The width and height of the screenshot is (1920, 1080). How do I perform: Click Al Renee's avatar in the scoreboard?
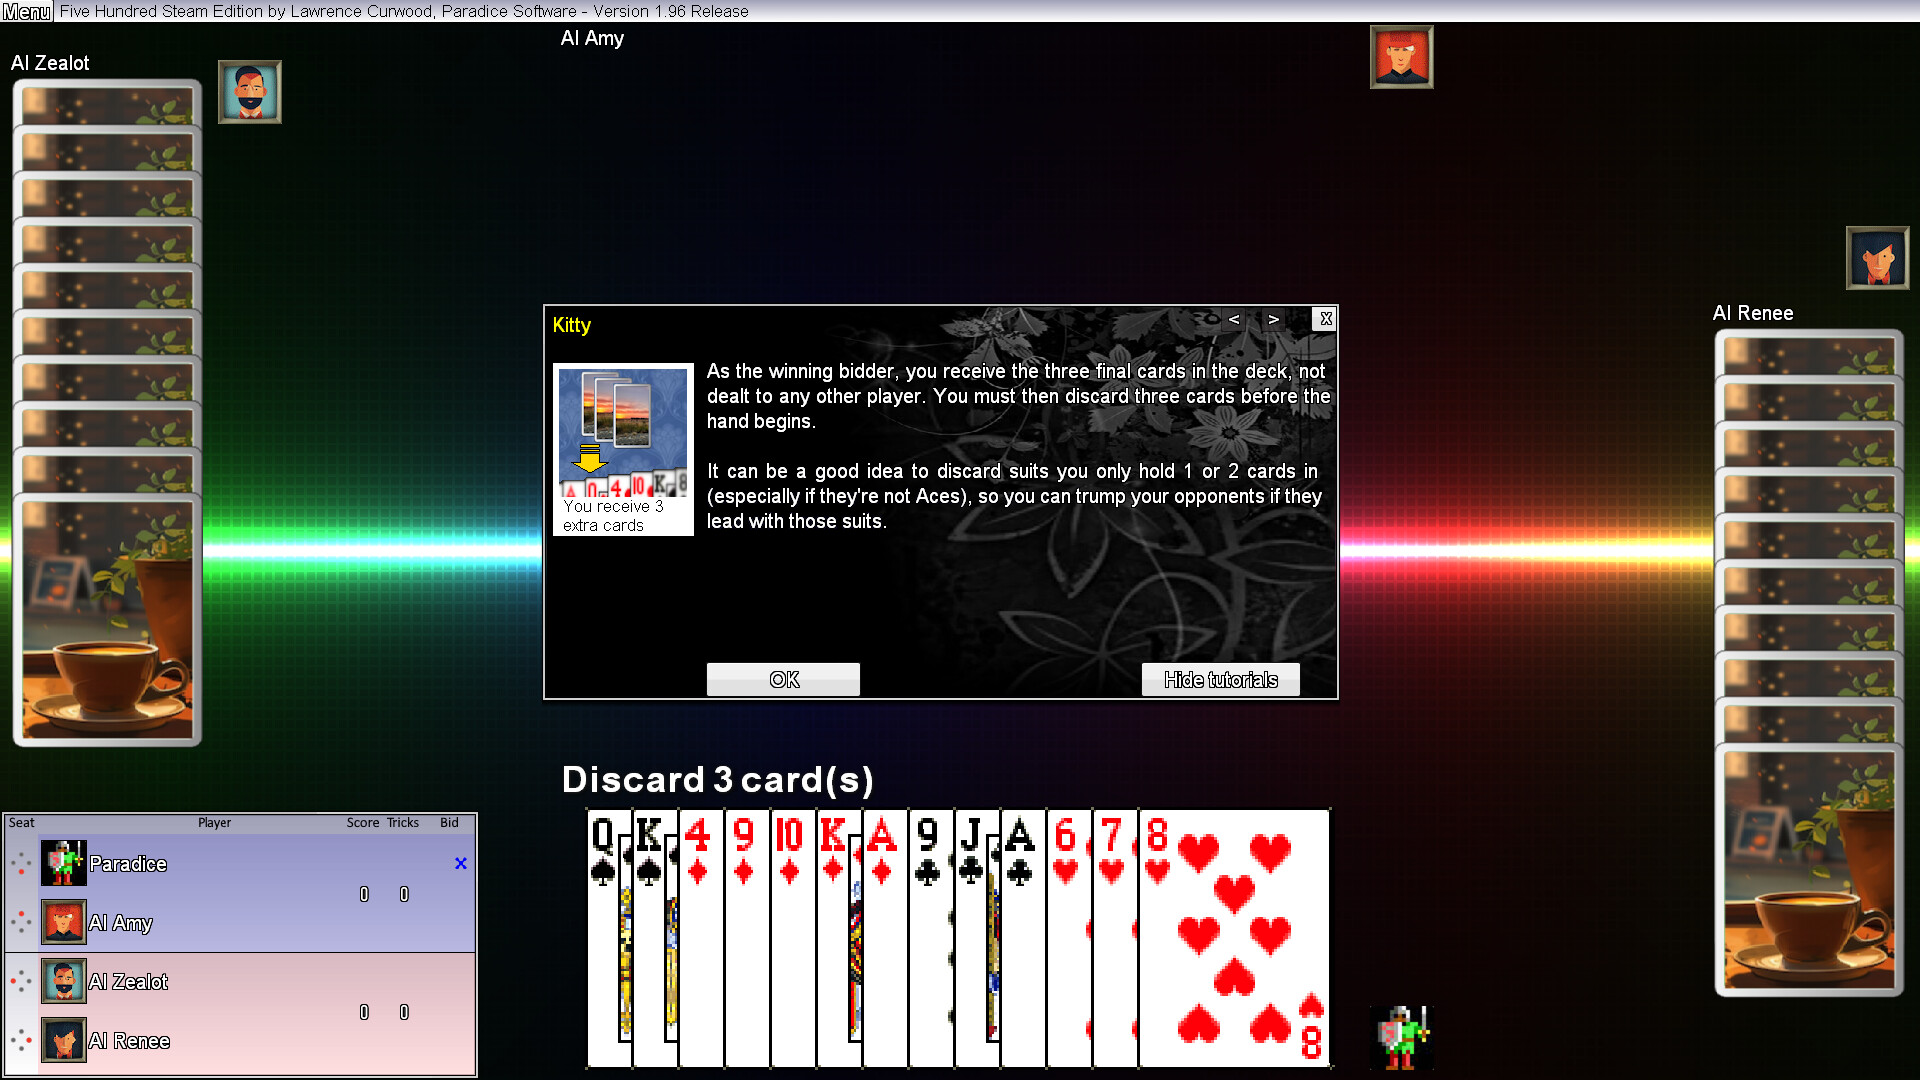pos(63,1040)
